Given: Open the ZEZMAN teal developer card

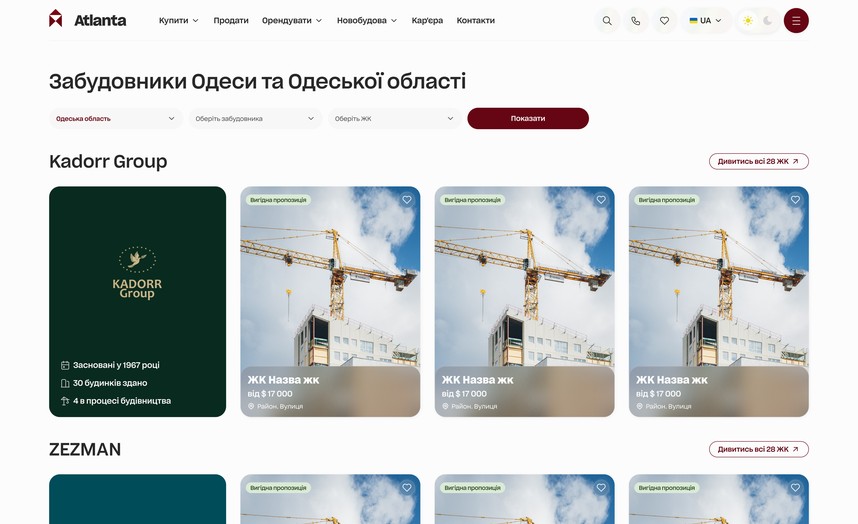Looking at the screenshot, I should pyautogui.click(x=137, y=499).
